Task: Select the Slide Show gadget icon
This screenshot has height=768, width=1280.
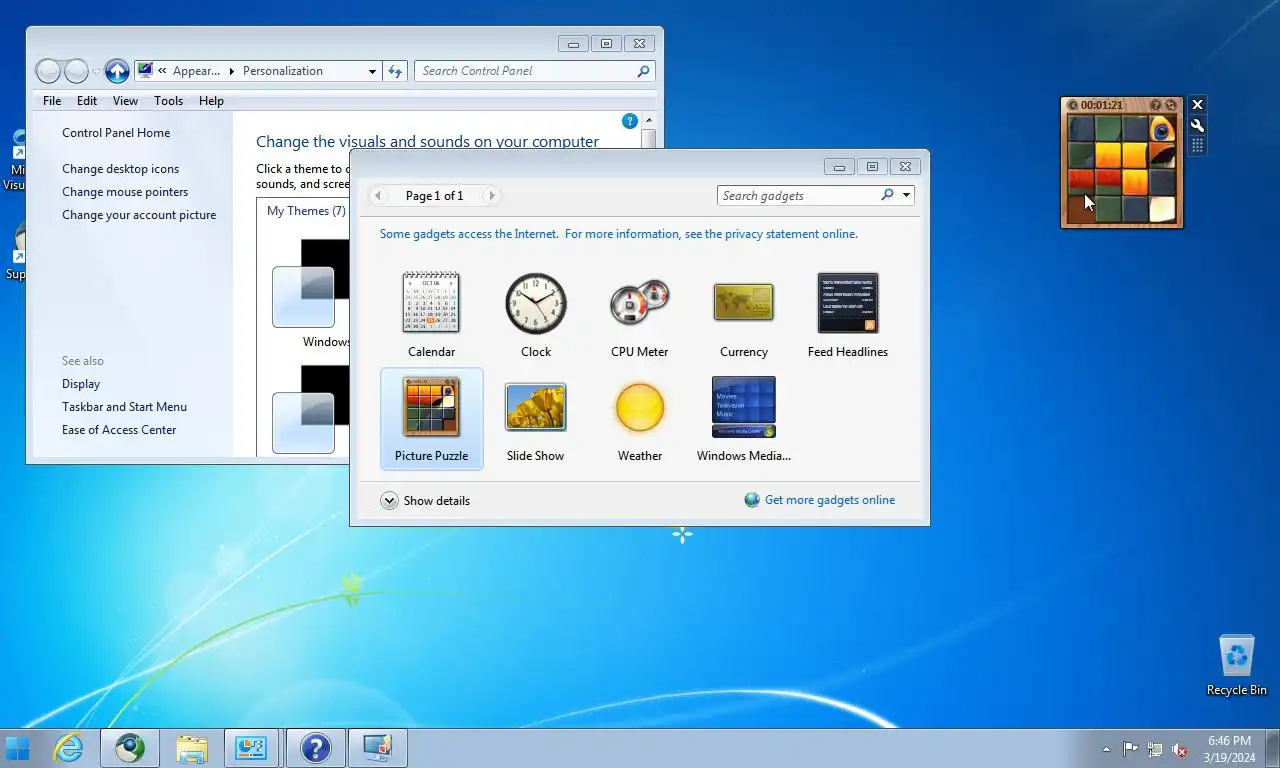Action: [536, 407]
